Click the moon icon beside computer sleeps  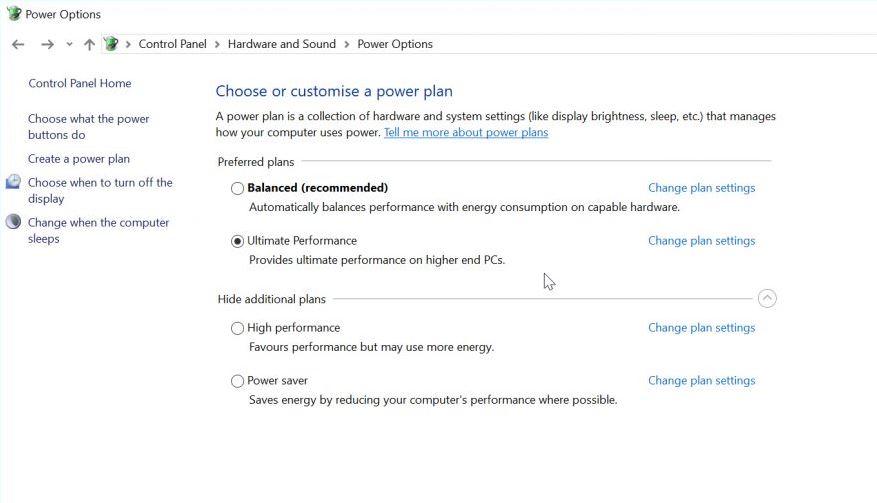(x=13, y=222)
